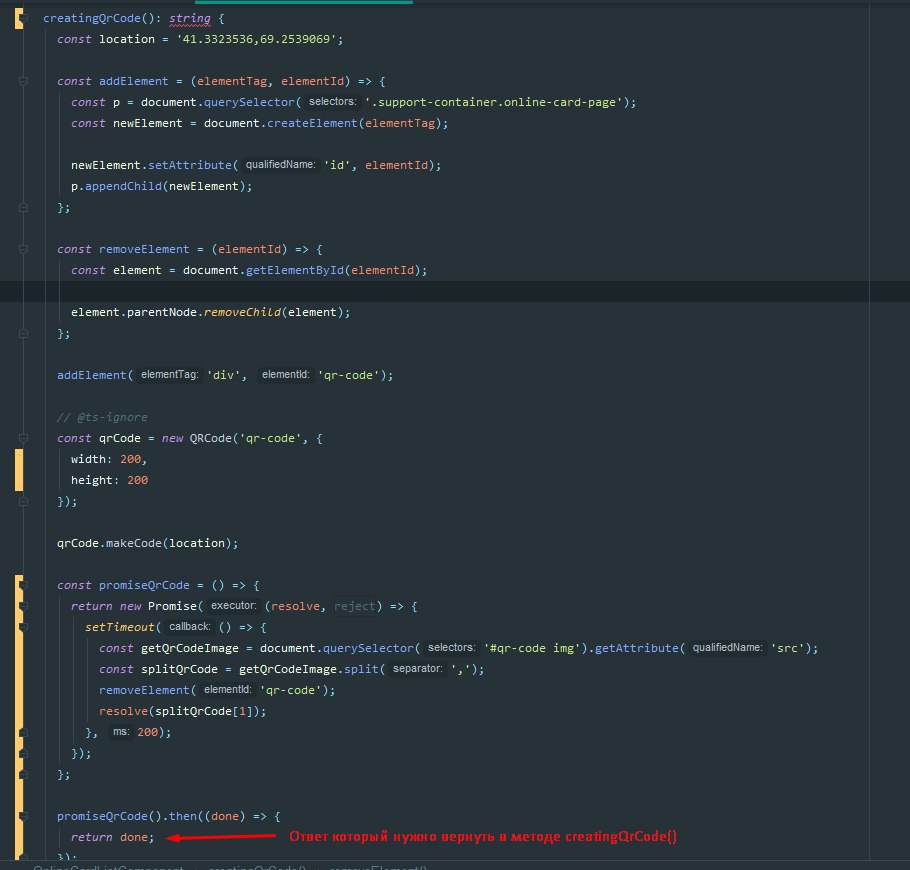Click the height value 200
Viewport: 910px width, 870px height.
pos(138,480)
